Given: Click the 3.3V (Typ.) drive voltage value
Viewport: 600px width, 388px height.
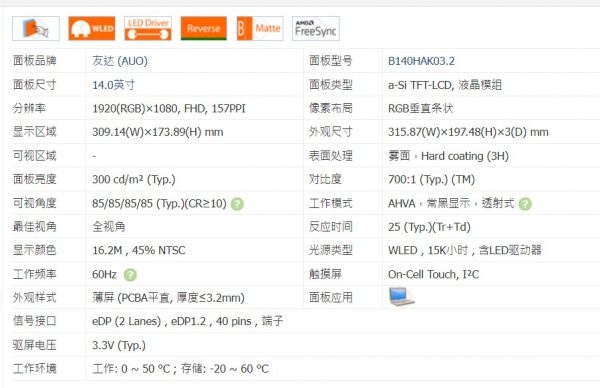Looking at the screenshot, I should 119,345.
